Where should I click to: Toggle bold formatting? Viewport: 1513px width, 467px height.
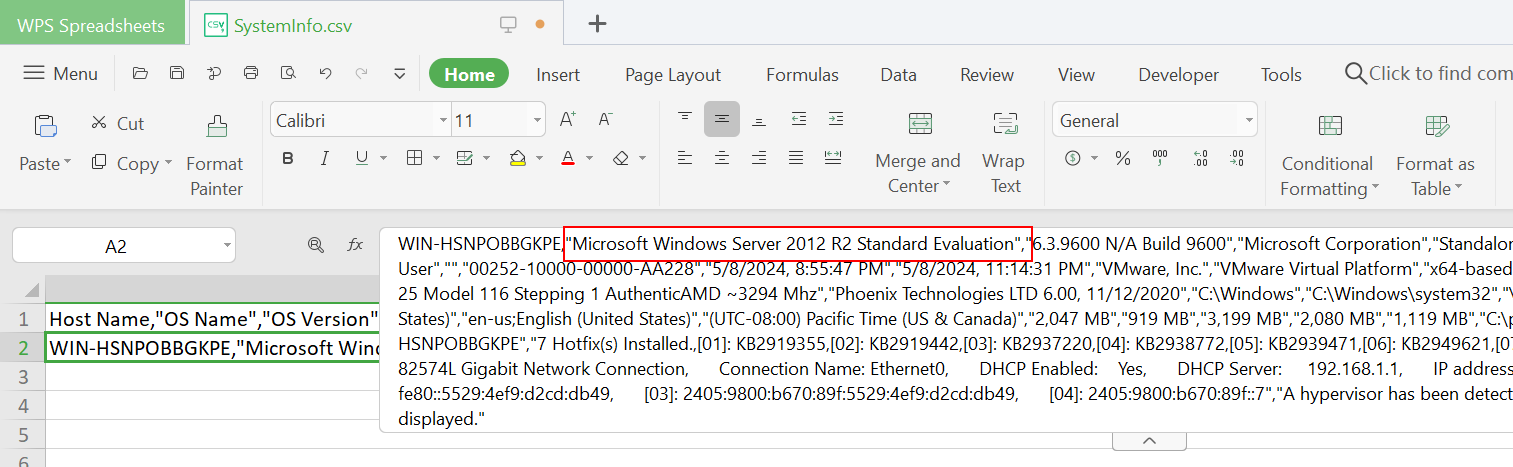[x=288, y=158]
